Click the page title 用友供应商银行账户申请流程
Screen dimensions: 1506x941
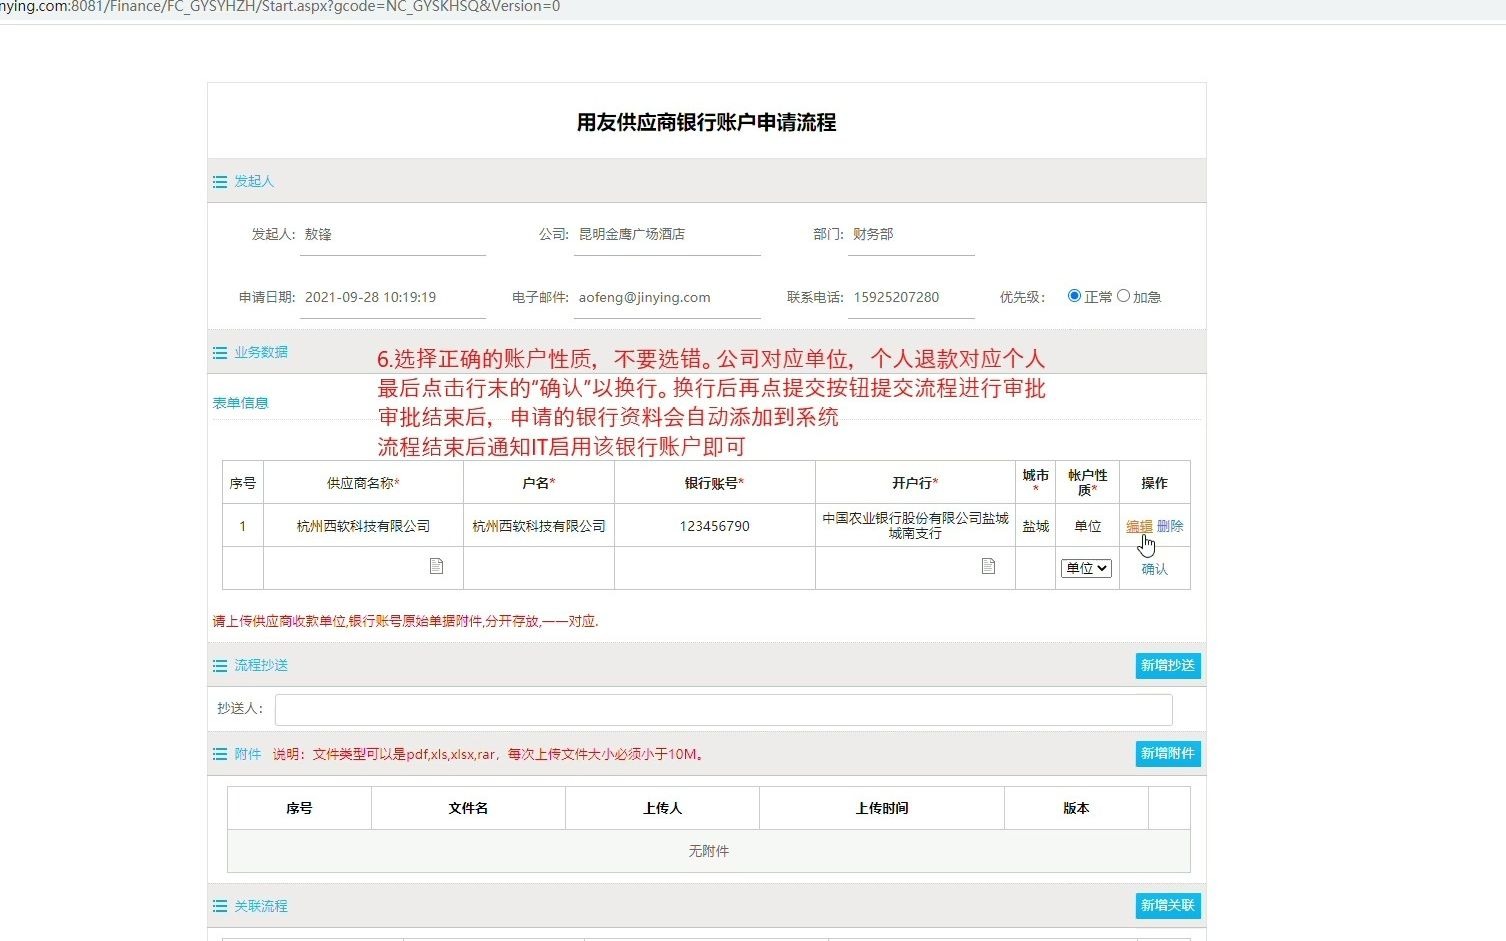pos(706,122)
